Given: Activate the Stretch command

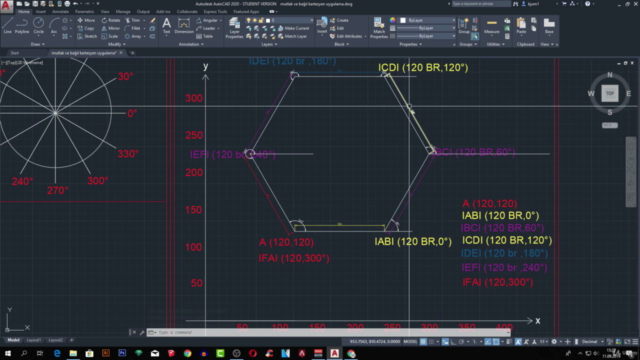Looking at the screenshot, I should pos(87,36).
